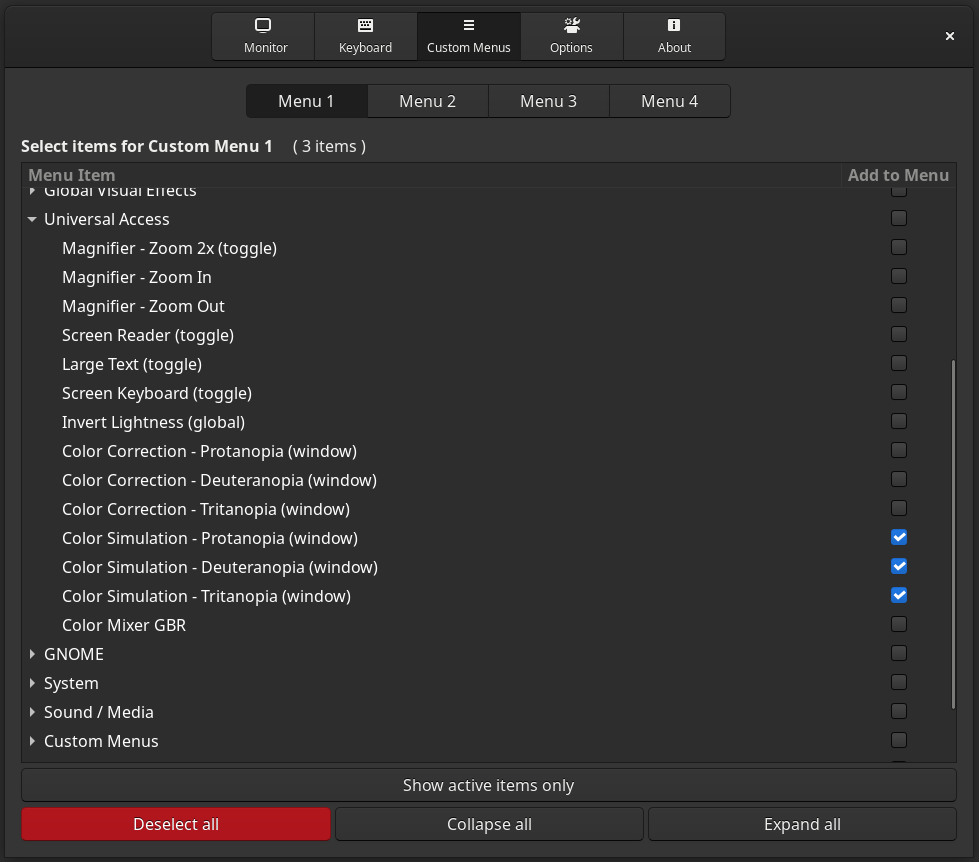
Task: Open the Options tab label
Action: click(571, 48)
